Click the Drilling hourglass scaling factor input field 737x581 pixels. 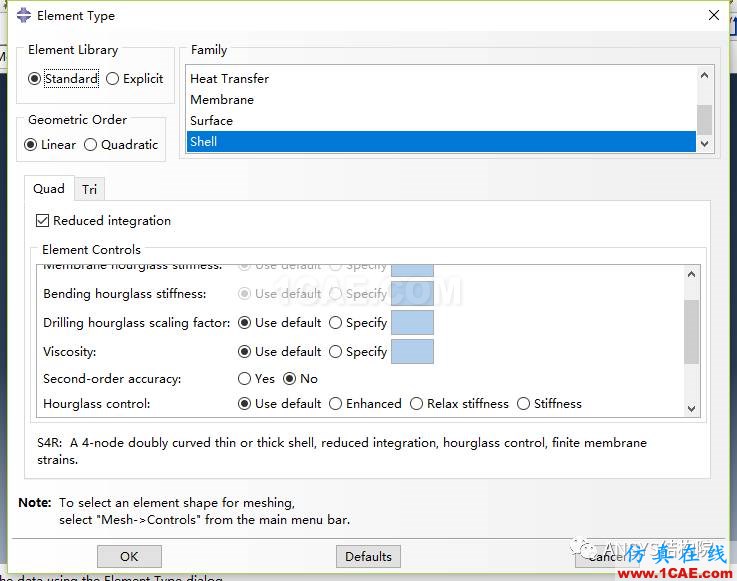click(412, 323)
